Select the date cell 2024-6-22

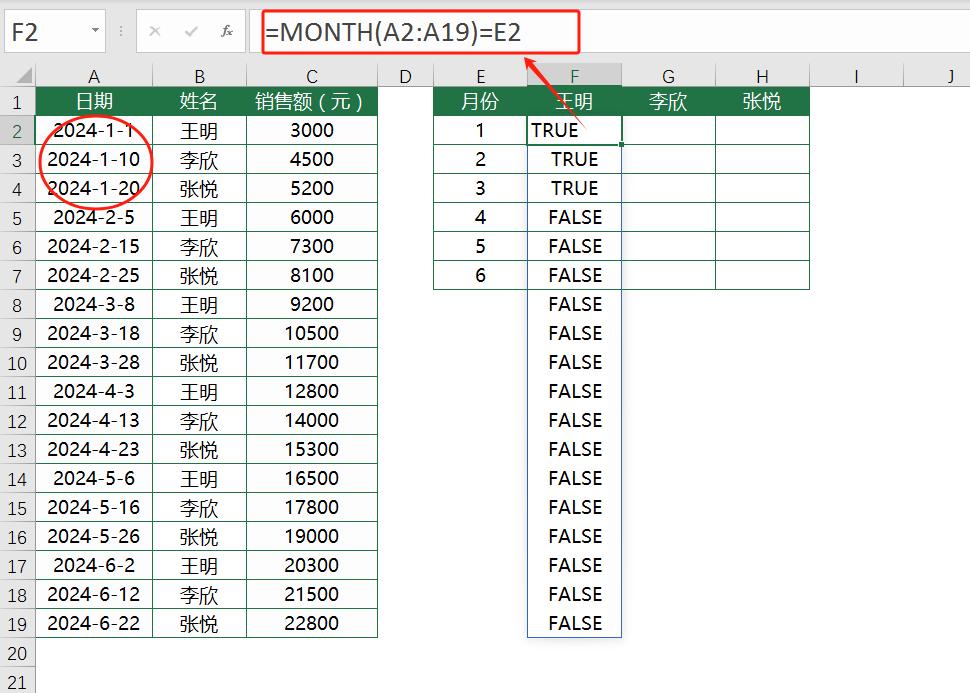pos(94,623)
